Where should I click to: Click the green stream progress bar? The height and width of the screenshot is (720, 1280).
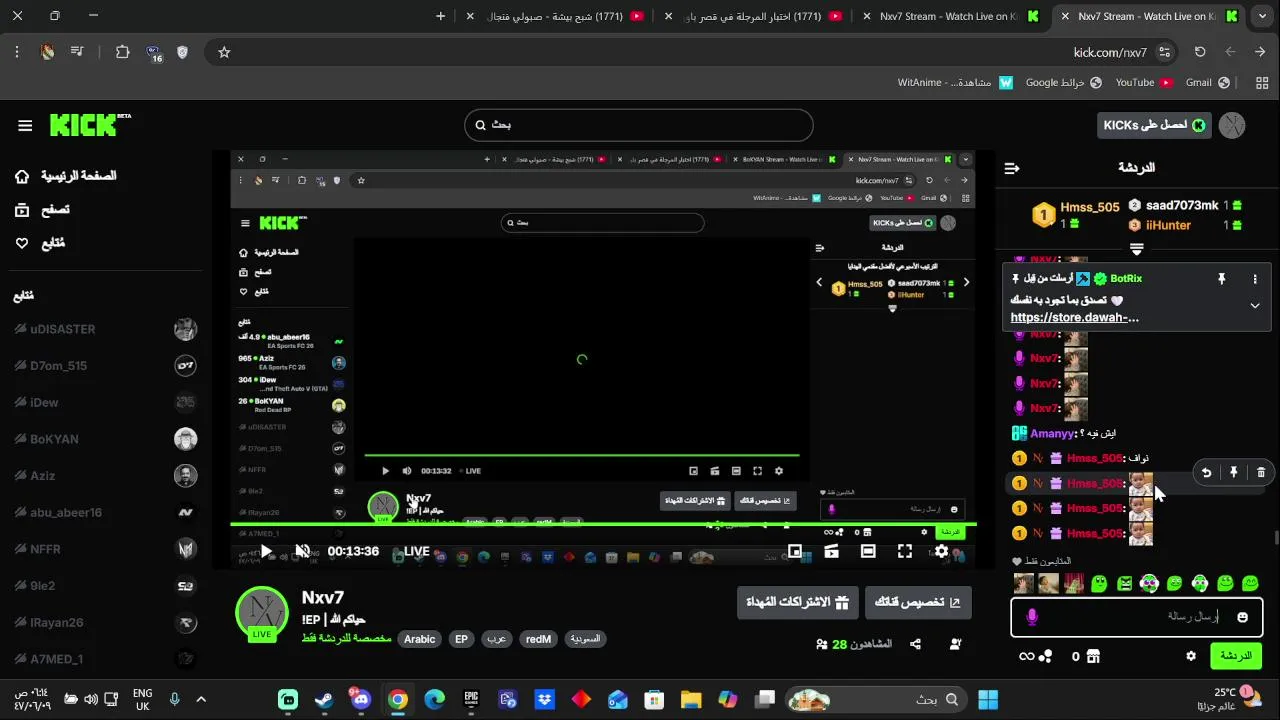coord(604,524)
